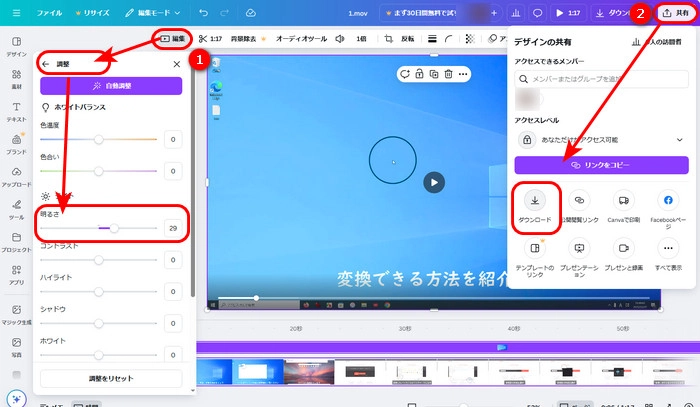Click the シャドウ slider handle
The height and width of the screenshot is (407, 700).
coord(99,323)
